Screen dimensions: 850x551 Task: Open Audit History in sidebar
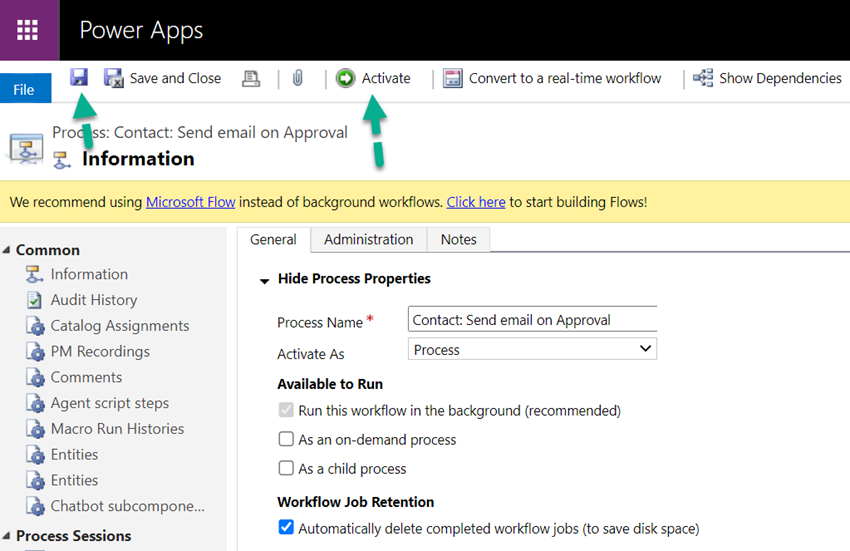point(94,300)
